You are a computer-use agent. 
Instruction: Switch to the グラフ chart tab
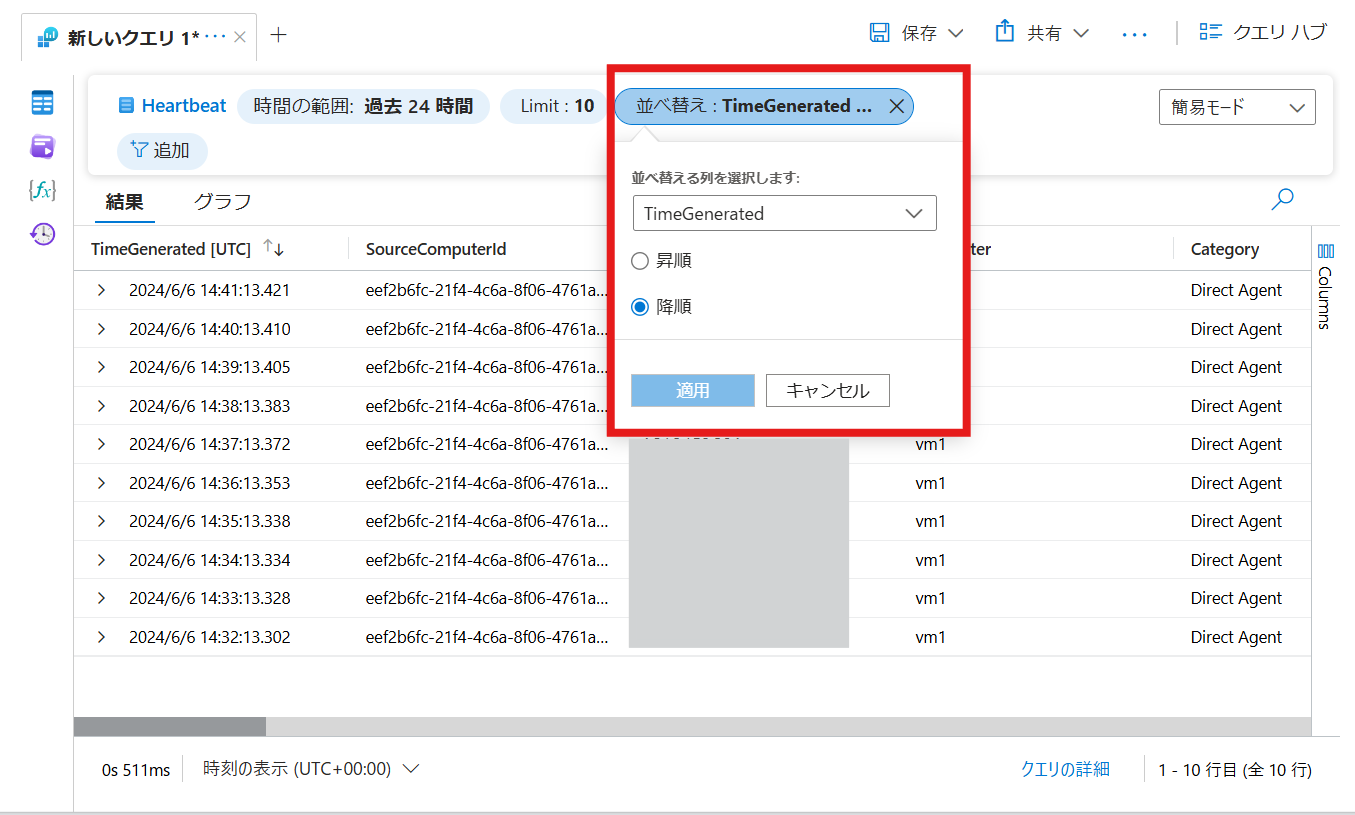point(222,202)
